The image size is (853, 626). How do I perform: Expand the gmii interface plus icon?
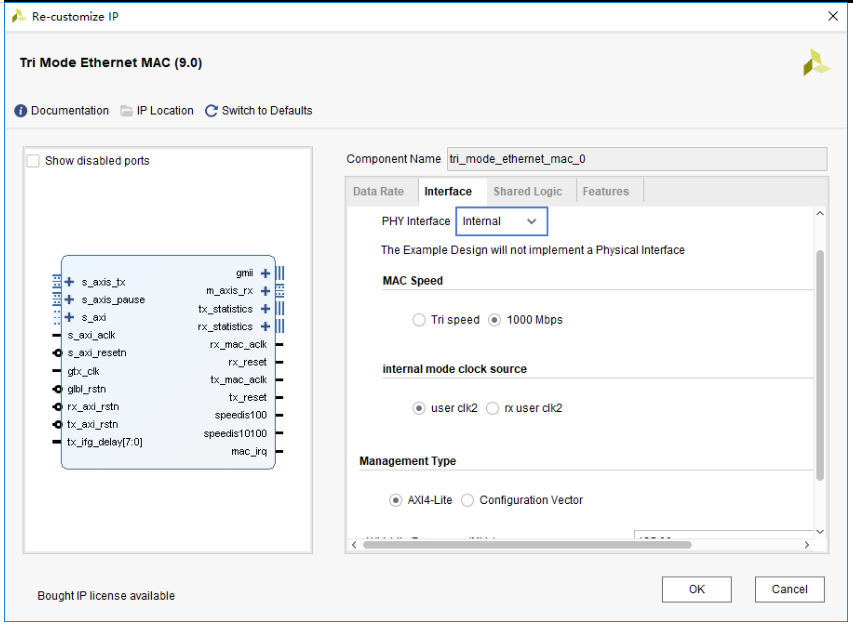(x=265, y=273)
